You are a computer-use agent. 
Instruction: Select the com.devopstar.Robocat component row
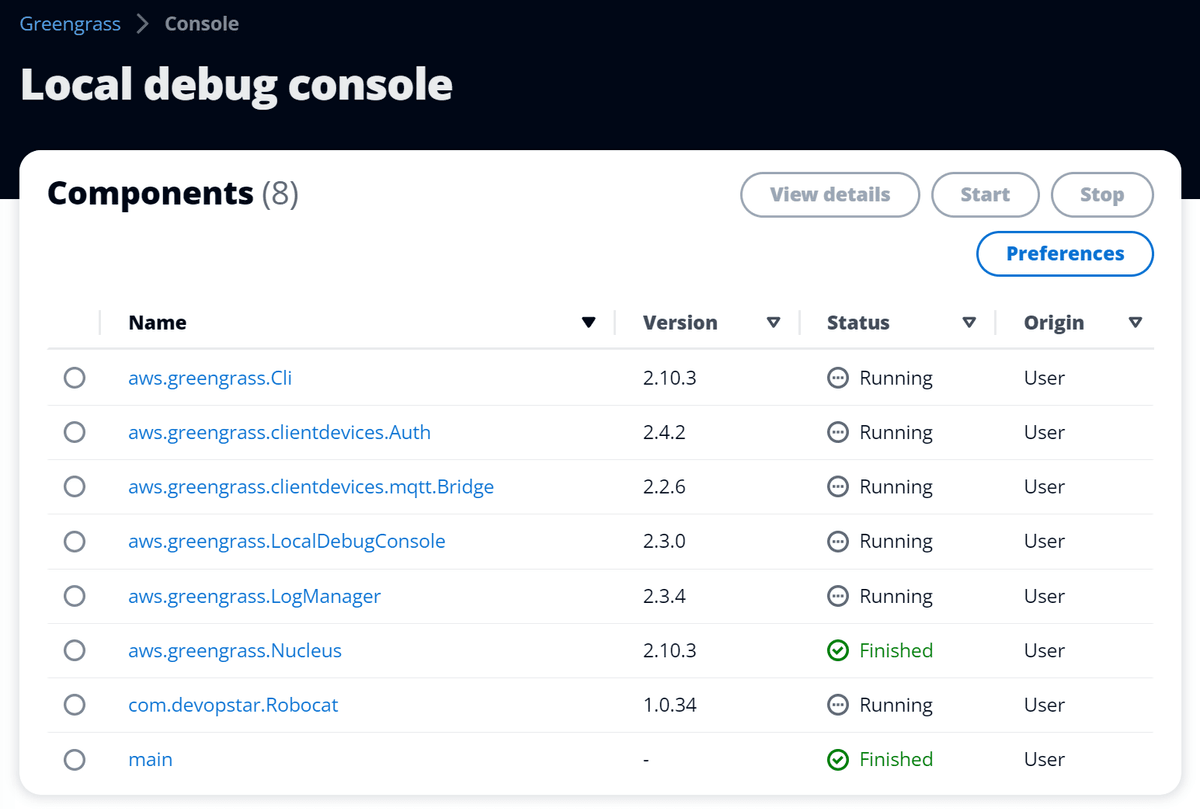(x=74, y=704)
